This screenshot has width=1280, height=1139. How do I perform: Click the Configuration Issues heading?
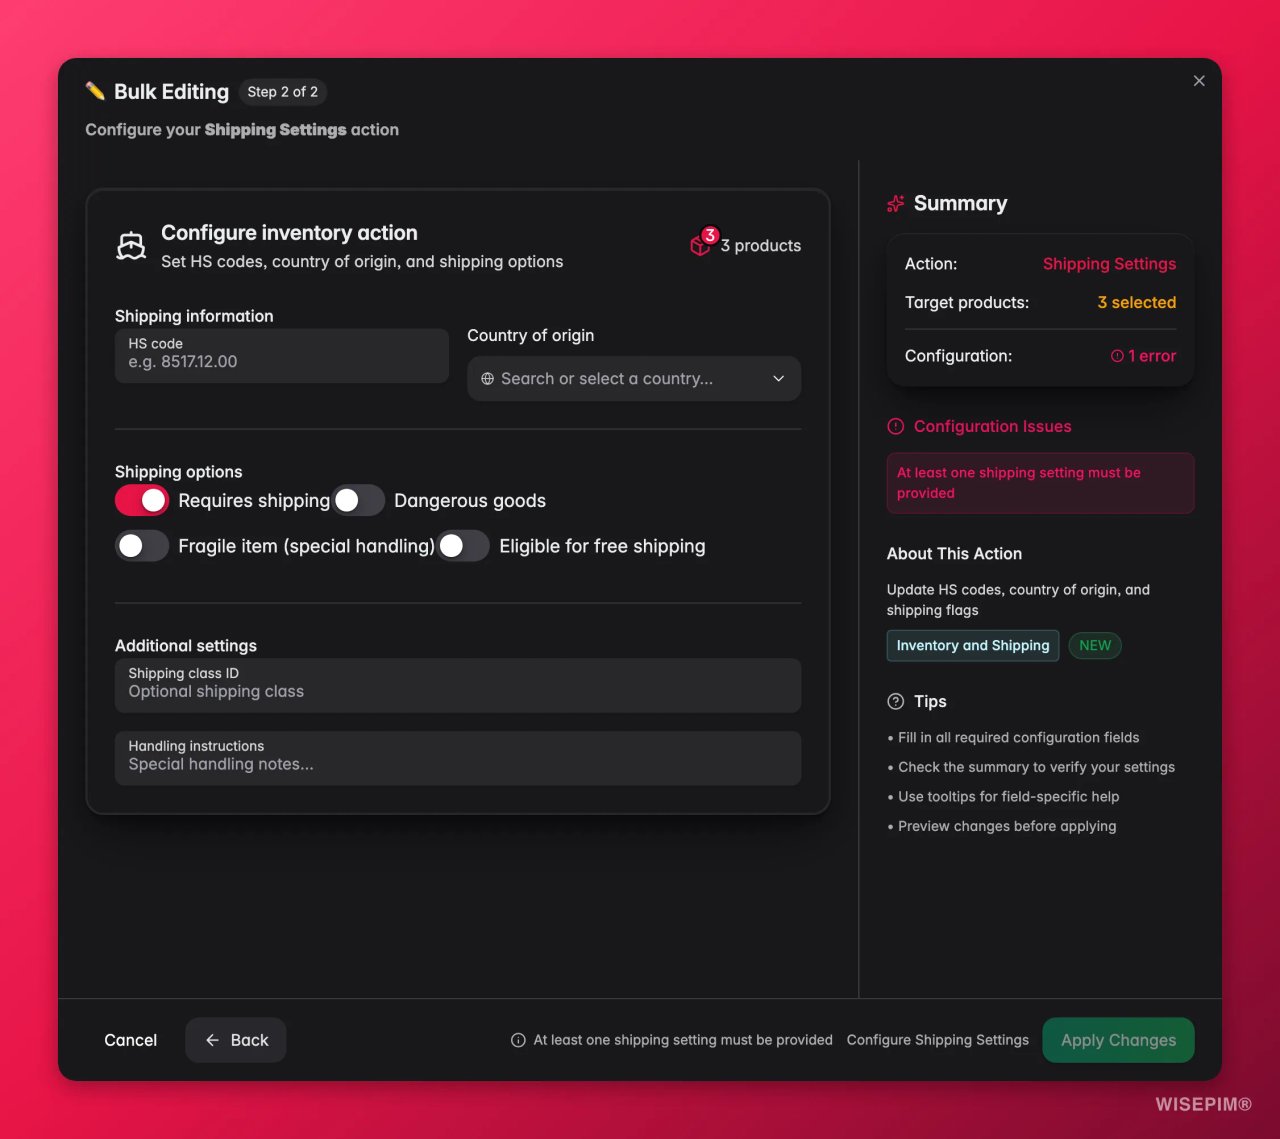pyautogui.click(x=992, y=426)
